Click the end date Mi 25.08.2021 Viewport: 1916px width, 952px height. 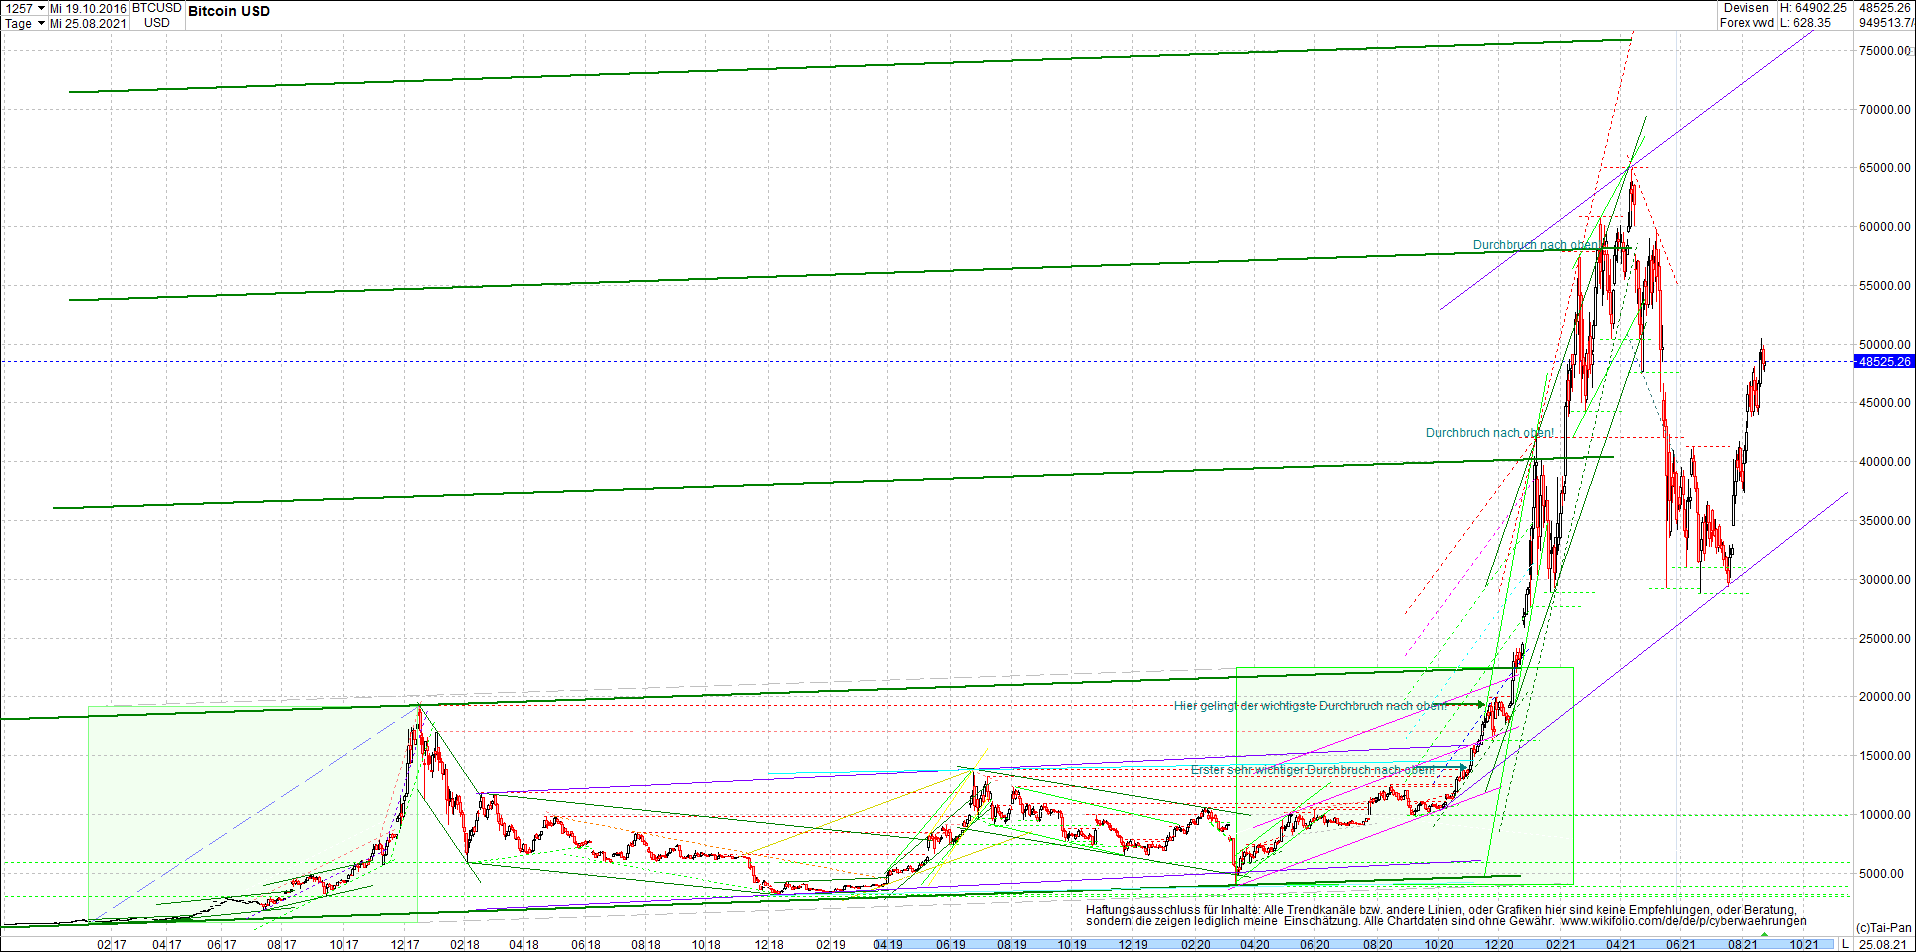click(89, 23)
